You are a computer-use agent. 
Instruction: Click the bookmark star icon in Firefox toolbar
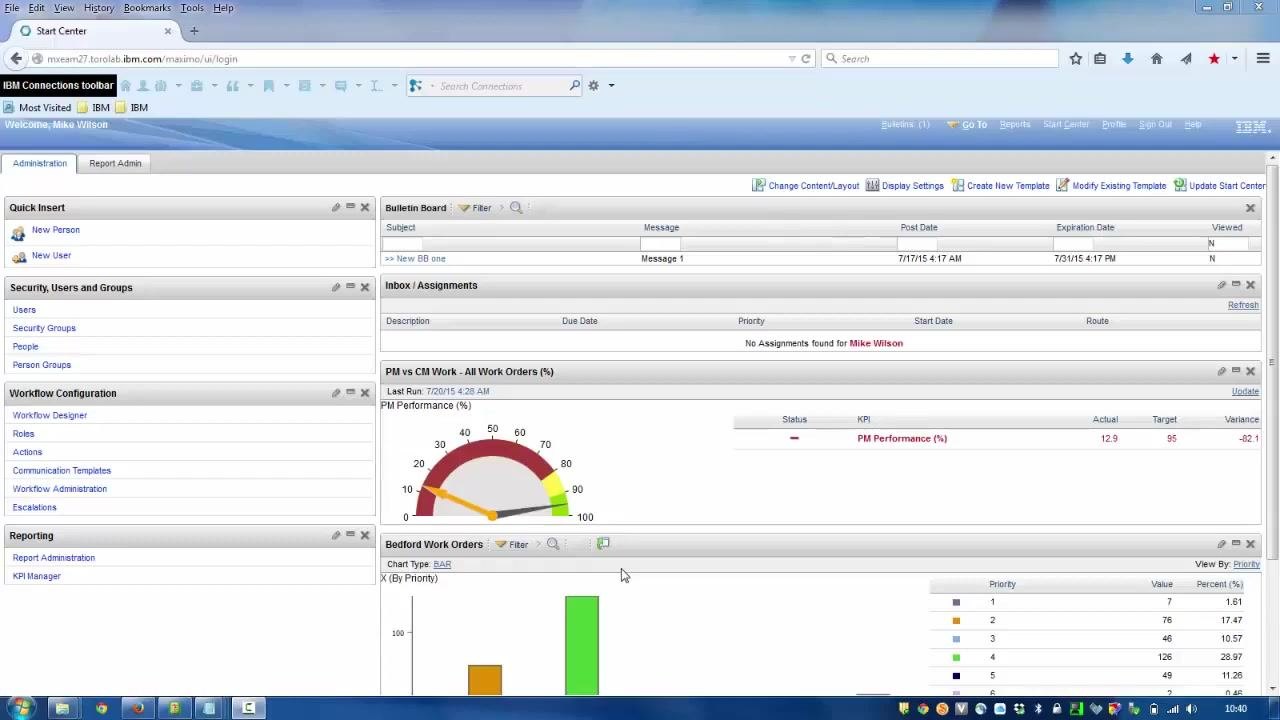[1076, 59]
